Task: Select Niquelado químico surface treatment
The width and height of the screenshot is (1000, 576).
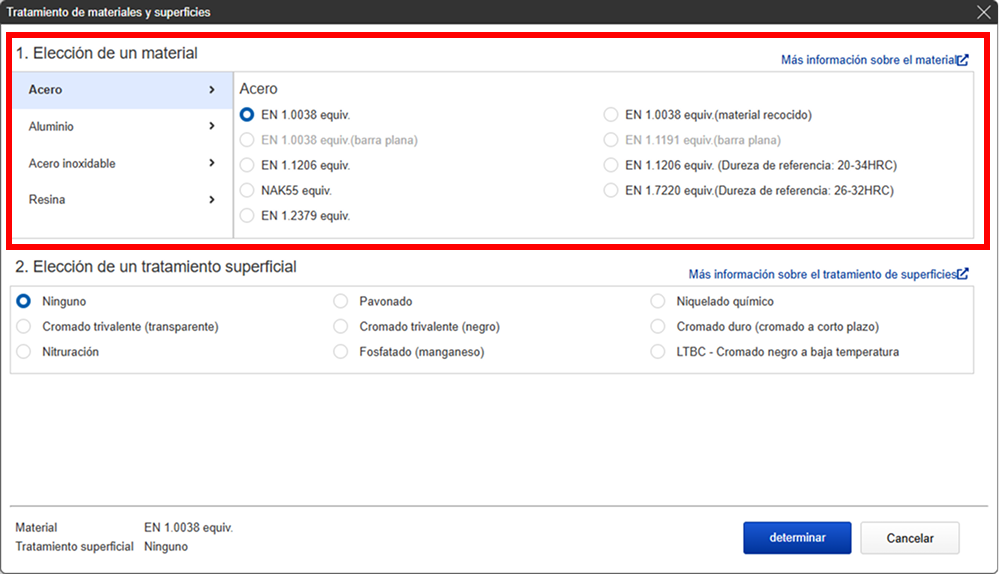Action: (657, 301)
